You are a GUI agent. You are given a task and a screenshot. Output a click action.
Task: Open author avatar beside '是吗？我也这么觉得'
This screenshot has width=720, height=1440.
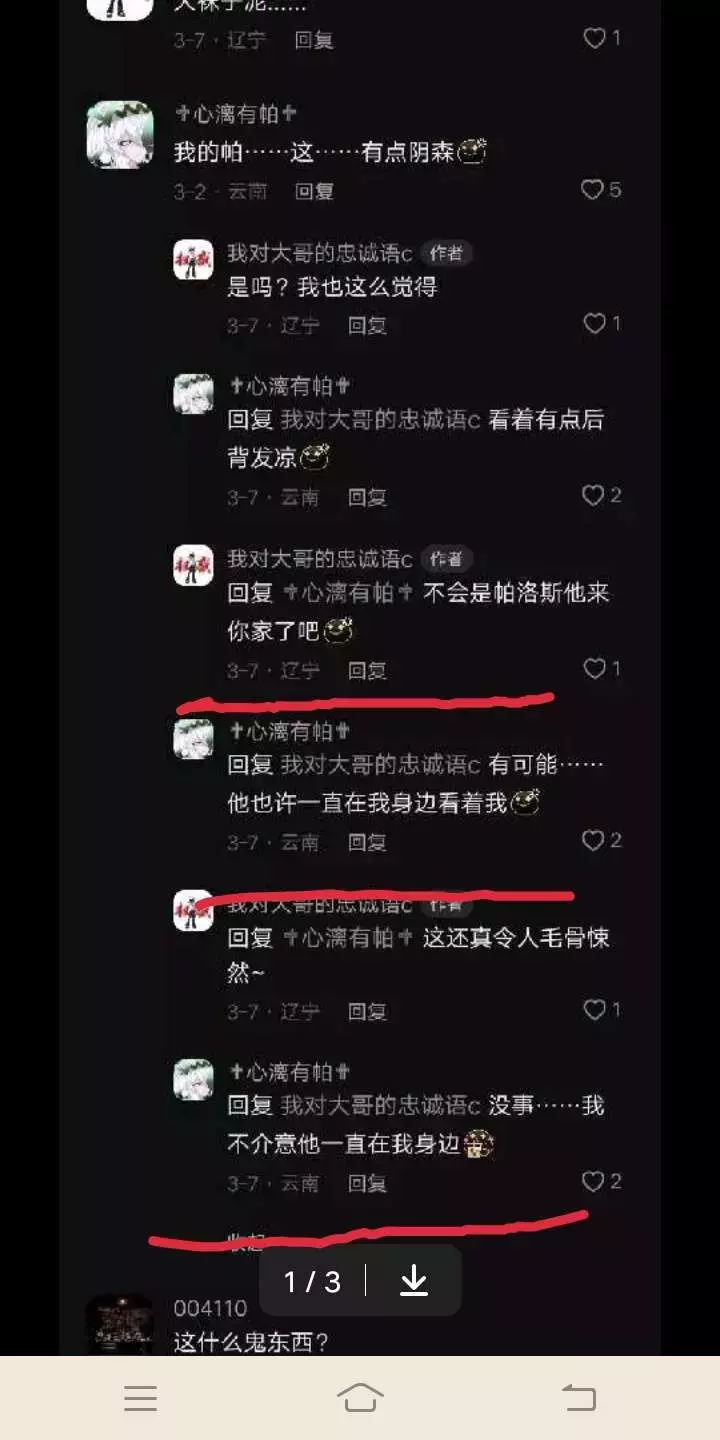coord(193,260)
